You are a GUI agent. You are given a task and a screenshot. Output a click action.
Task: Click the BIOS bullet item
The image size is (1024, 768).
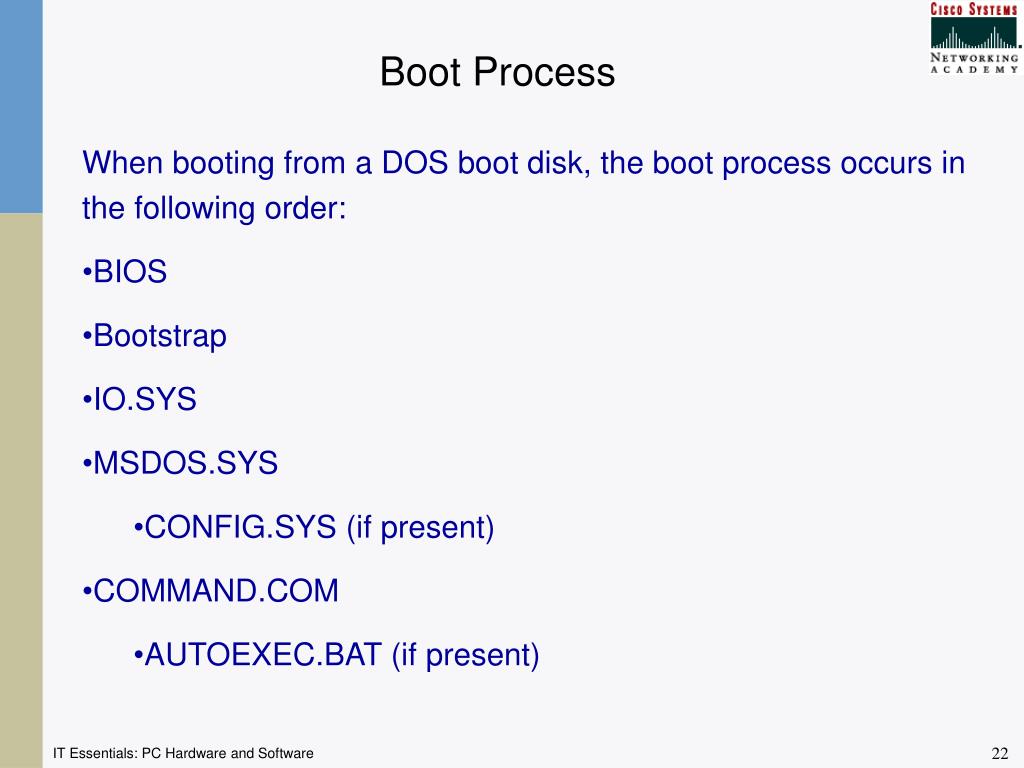click(x=125, y=272)
